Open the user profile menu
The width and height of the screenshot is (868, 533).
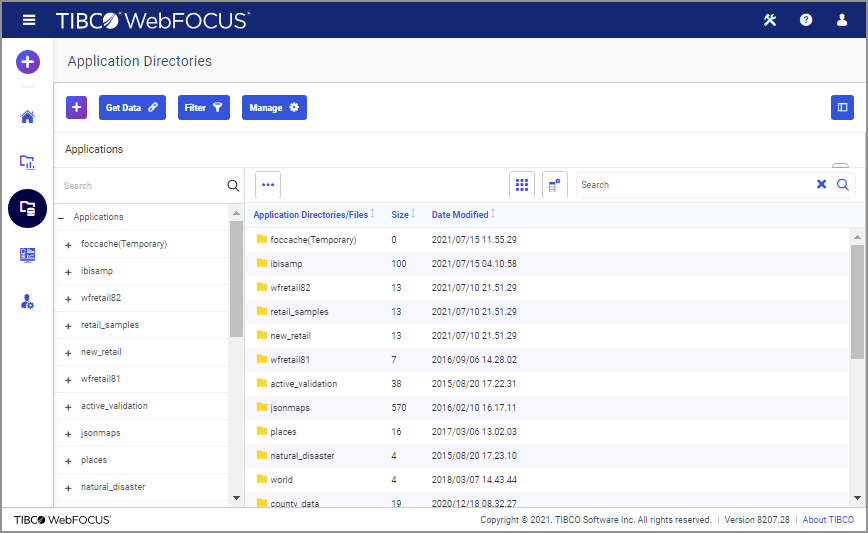tap(842, 20)
